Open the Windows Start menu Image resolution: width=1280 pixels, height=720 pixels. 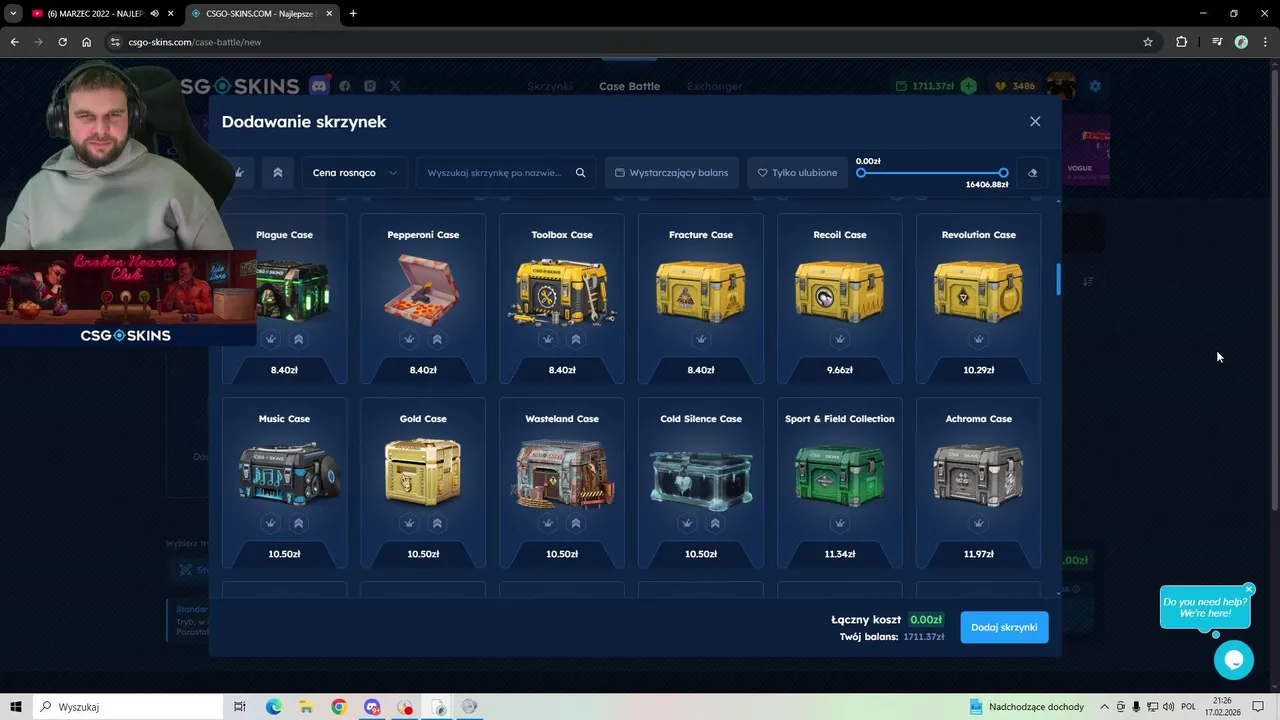(x=15, y=707)
